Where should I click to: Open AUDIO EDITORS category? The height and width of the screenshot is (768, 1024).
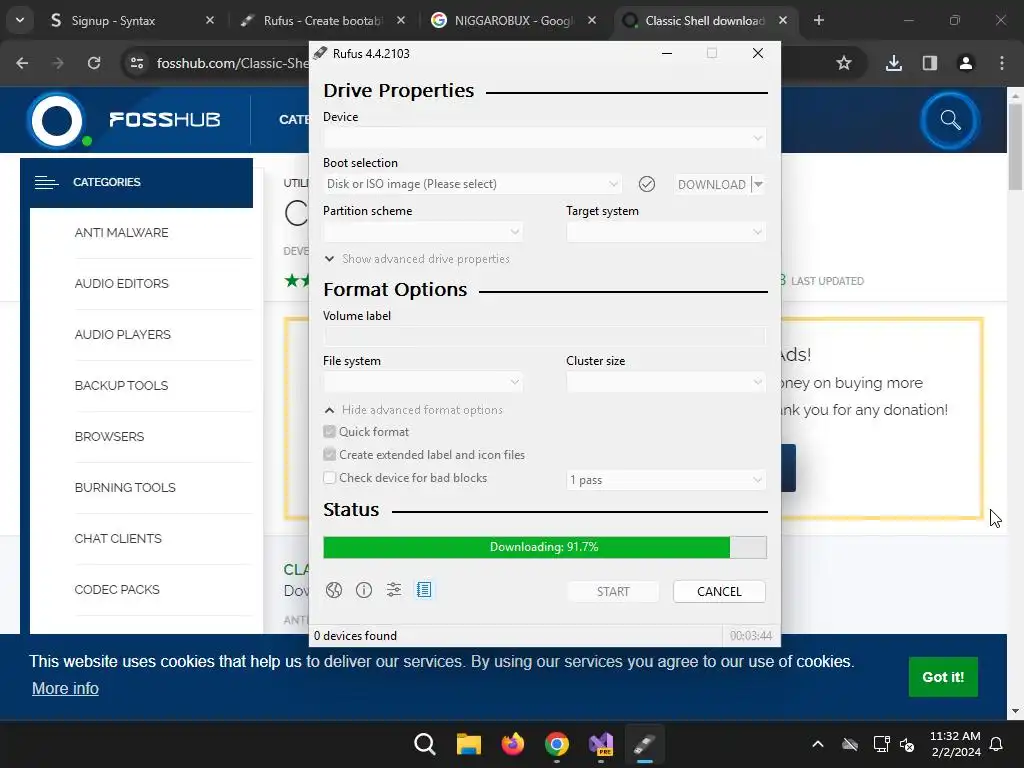[121, 283]
